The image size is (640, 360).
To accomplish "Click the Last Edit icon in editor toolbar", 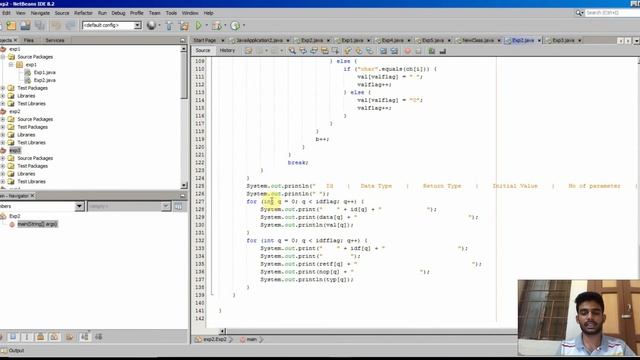I will 248,51.
